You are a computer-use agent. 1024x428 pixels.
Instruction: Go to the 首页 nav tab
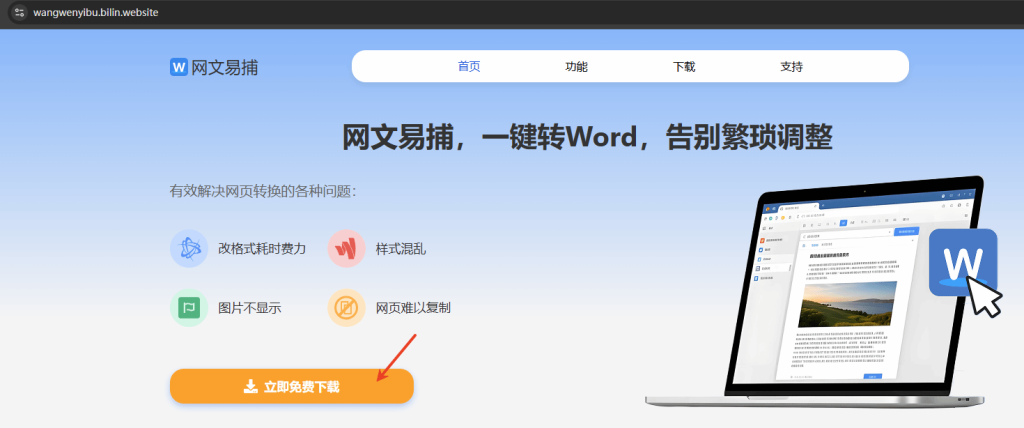tap(469, 67)
